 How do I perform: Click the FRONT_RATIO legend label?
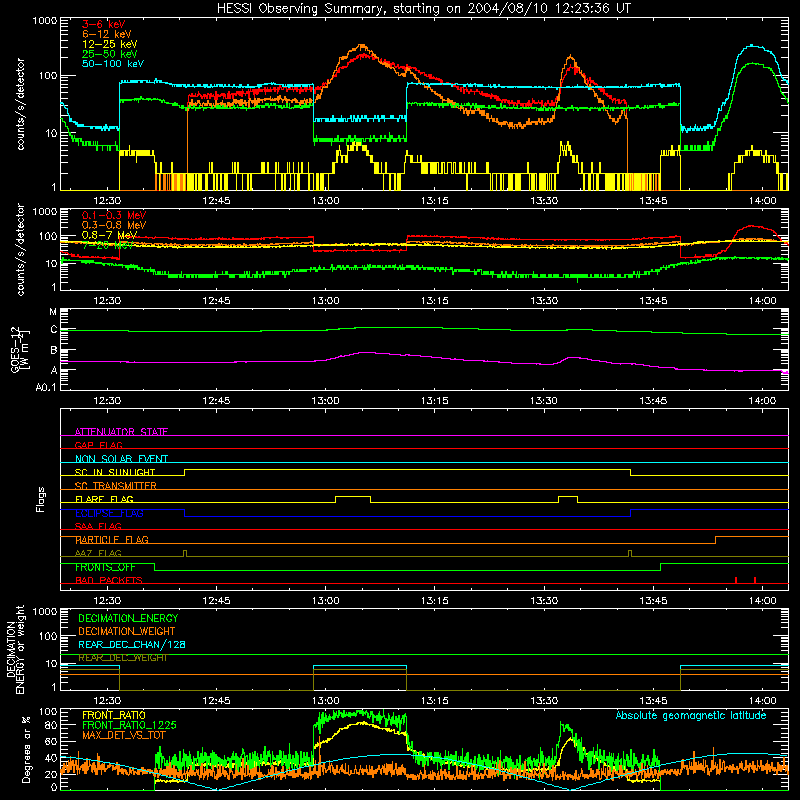coord(114,715)
